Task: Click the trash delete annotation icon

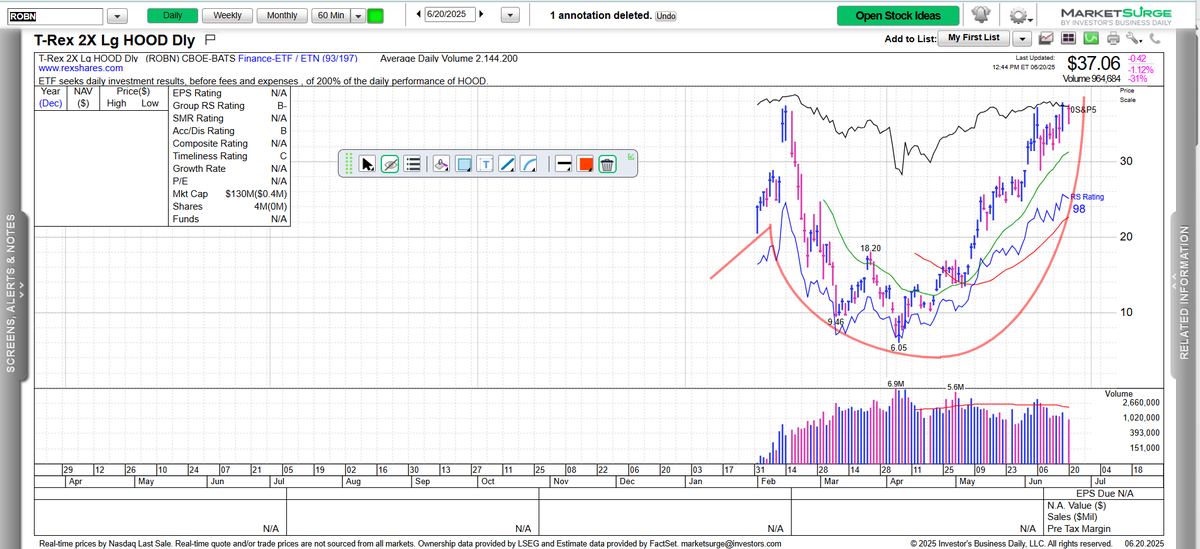Action: tap(607, 164)
